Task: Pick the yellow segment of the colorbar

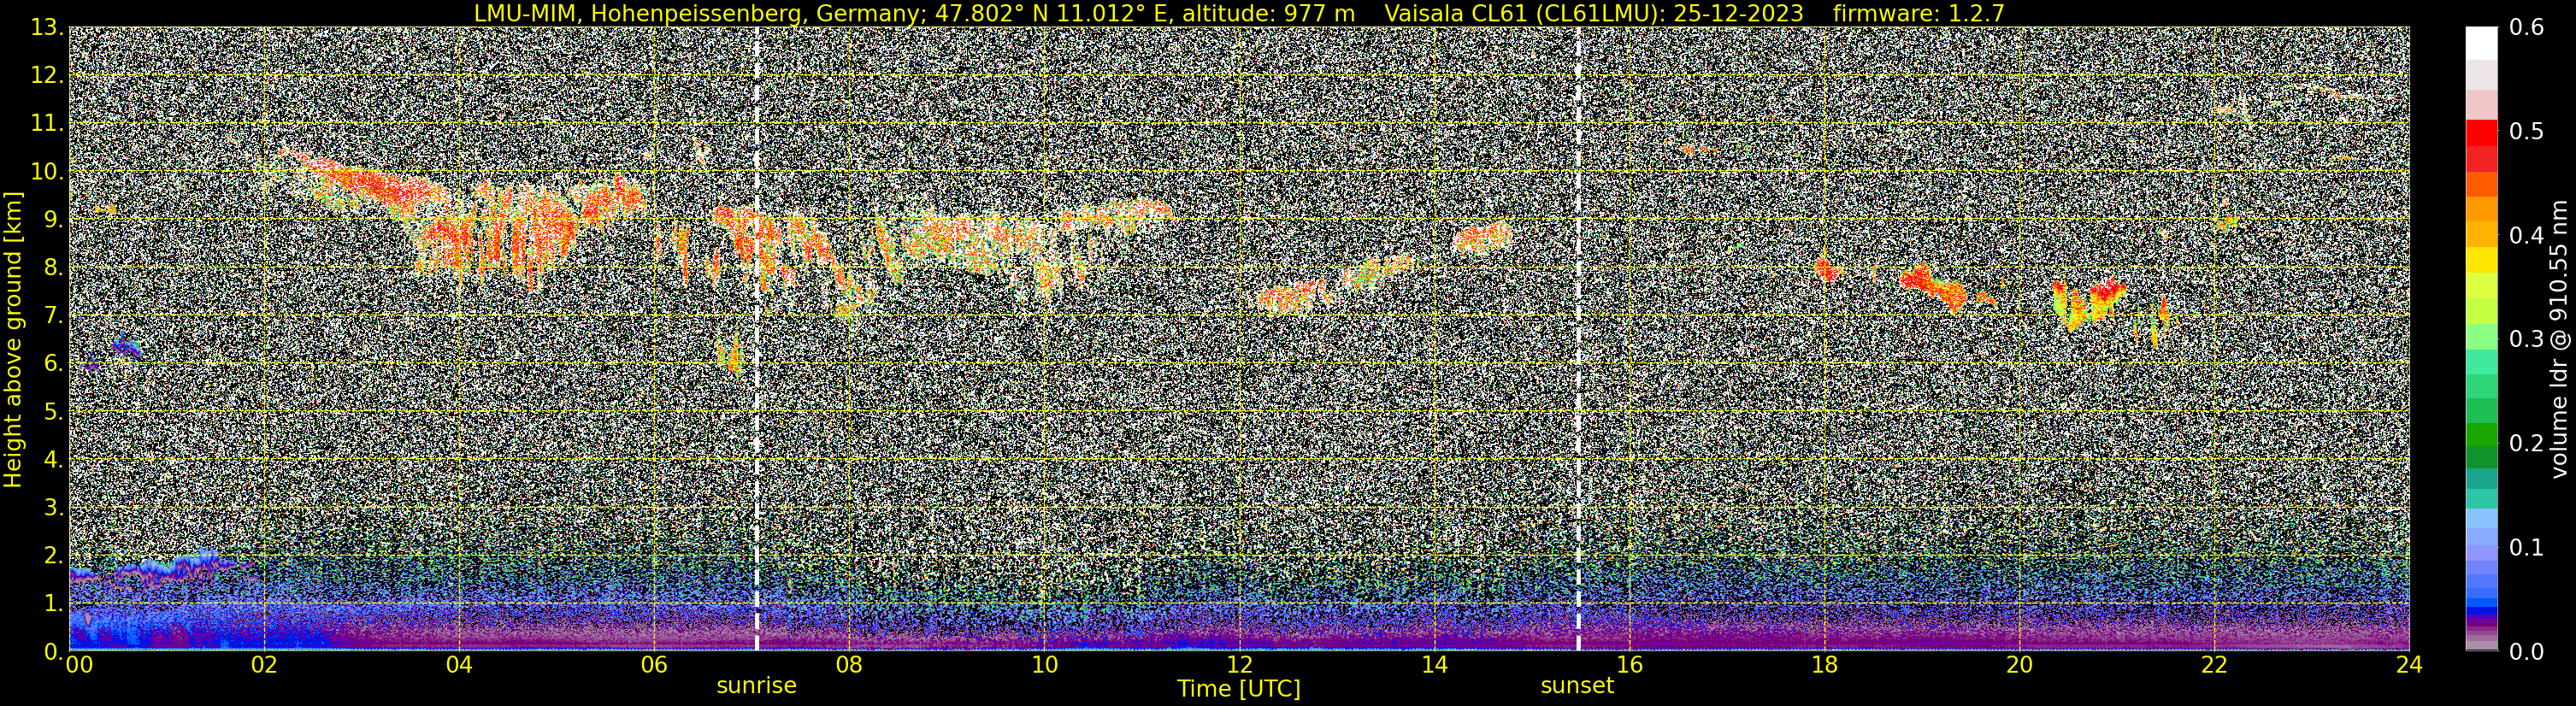Action: click(x=2481, y=259)
